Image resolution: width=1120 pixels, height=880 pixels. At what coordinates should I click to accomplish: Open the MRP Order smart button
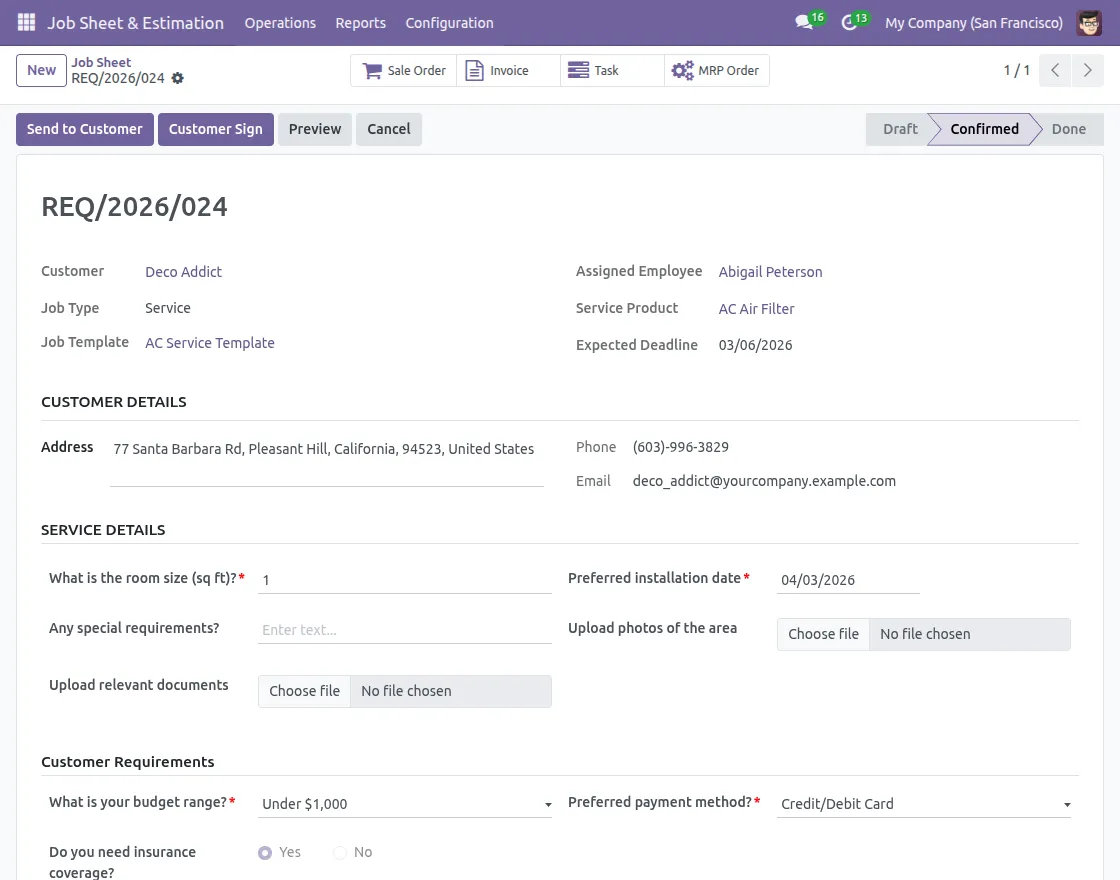pos(716,71)
